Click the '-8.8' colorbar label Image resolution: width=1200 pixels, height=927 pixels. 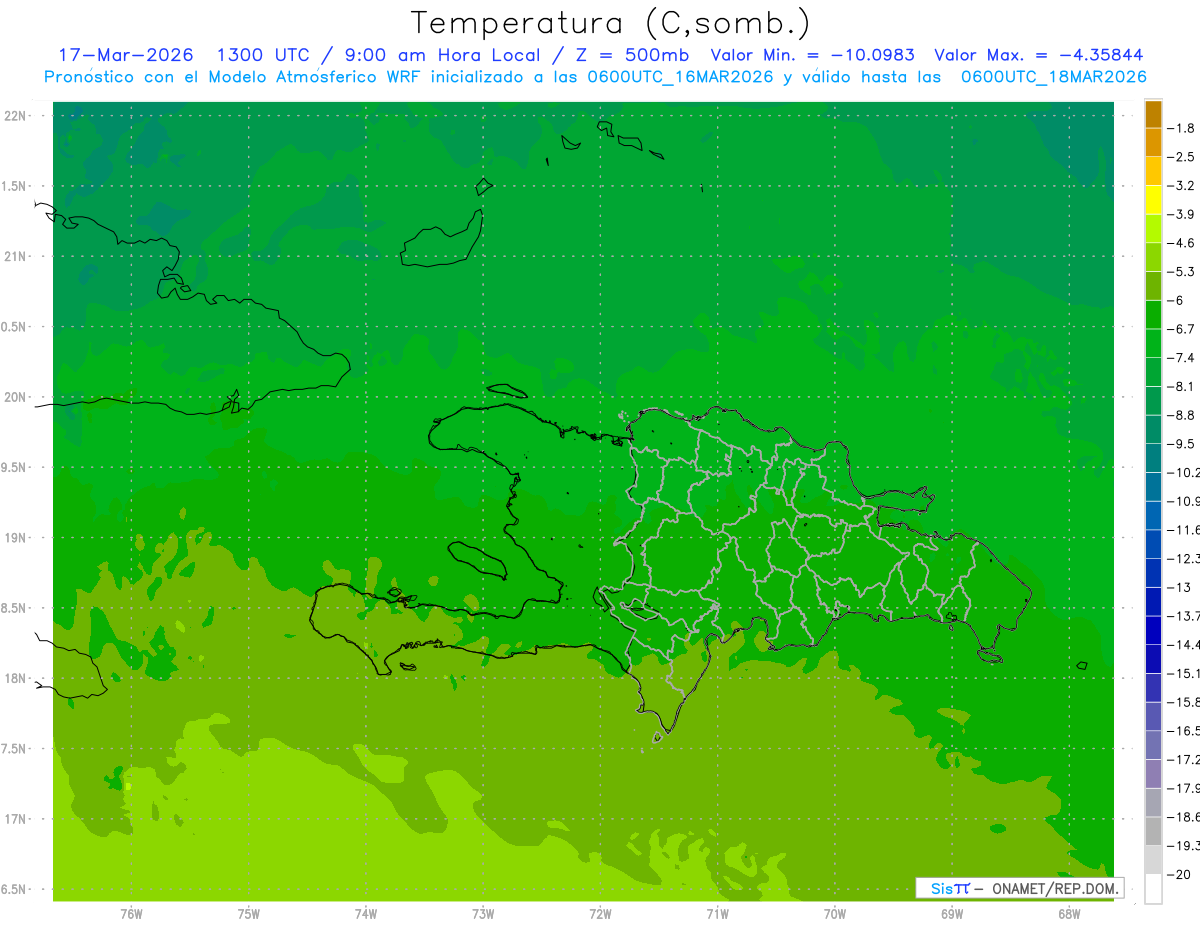(x=1181, y=415)
